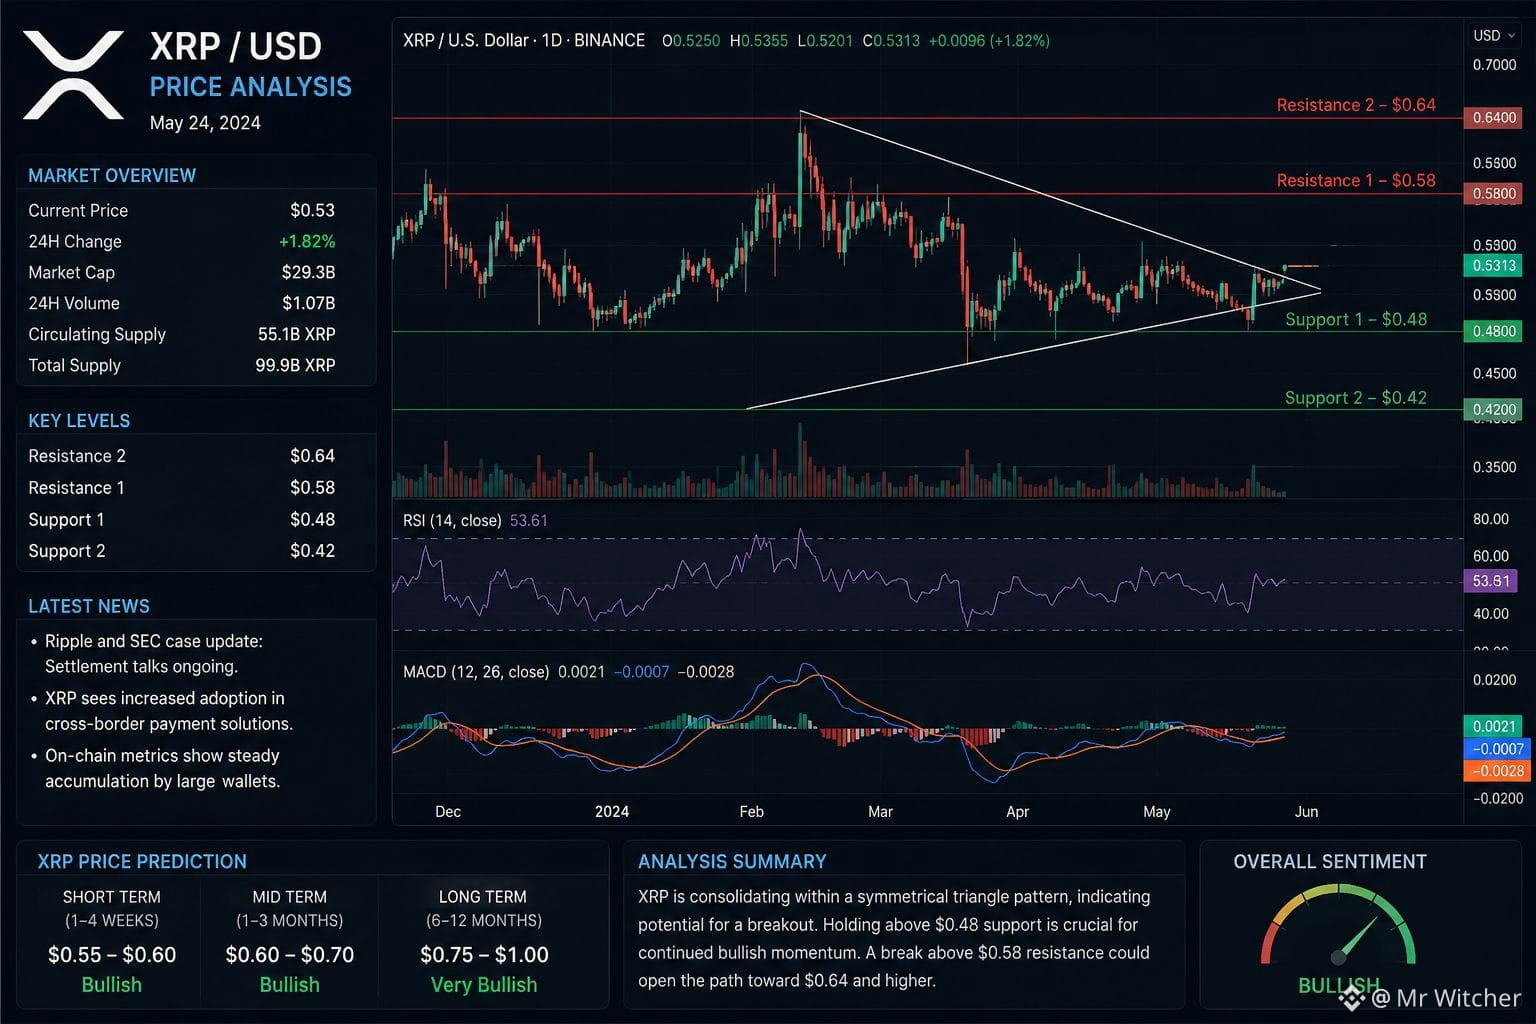
Task: Click the 'Dec' time axis label
Action: click(x=448, y=812)
